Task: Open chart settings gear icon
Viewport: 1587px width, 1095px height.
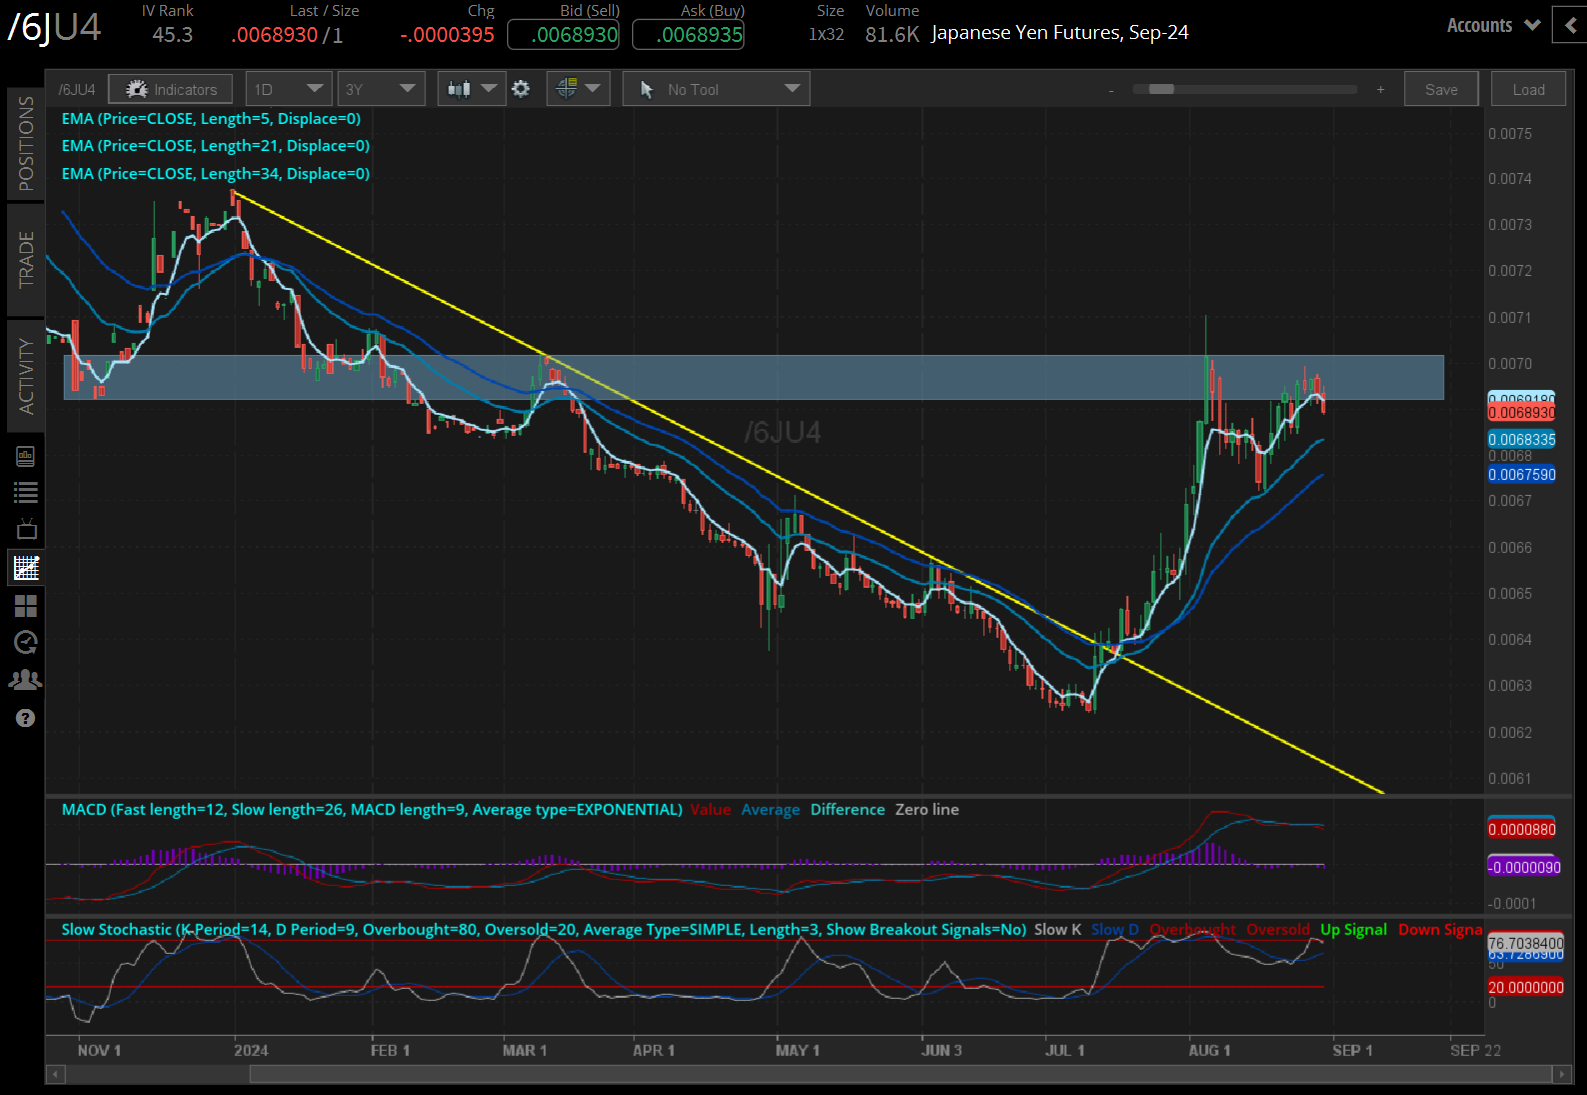Action: [x=521, y=89]
